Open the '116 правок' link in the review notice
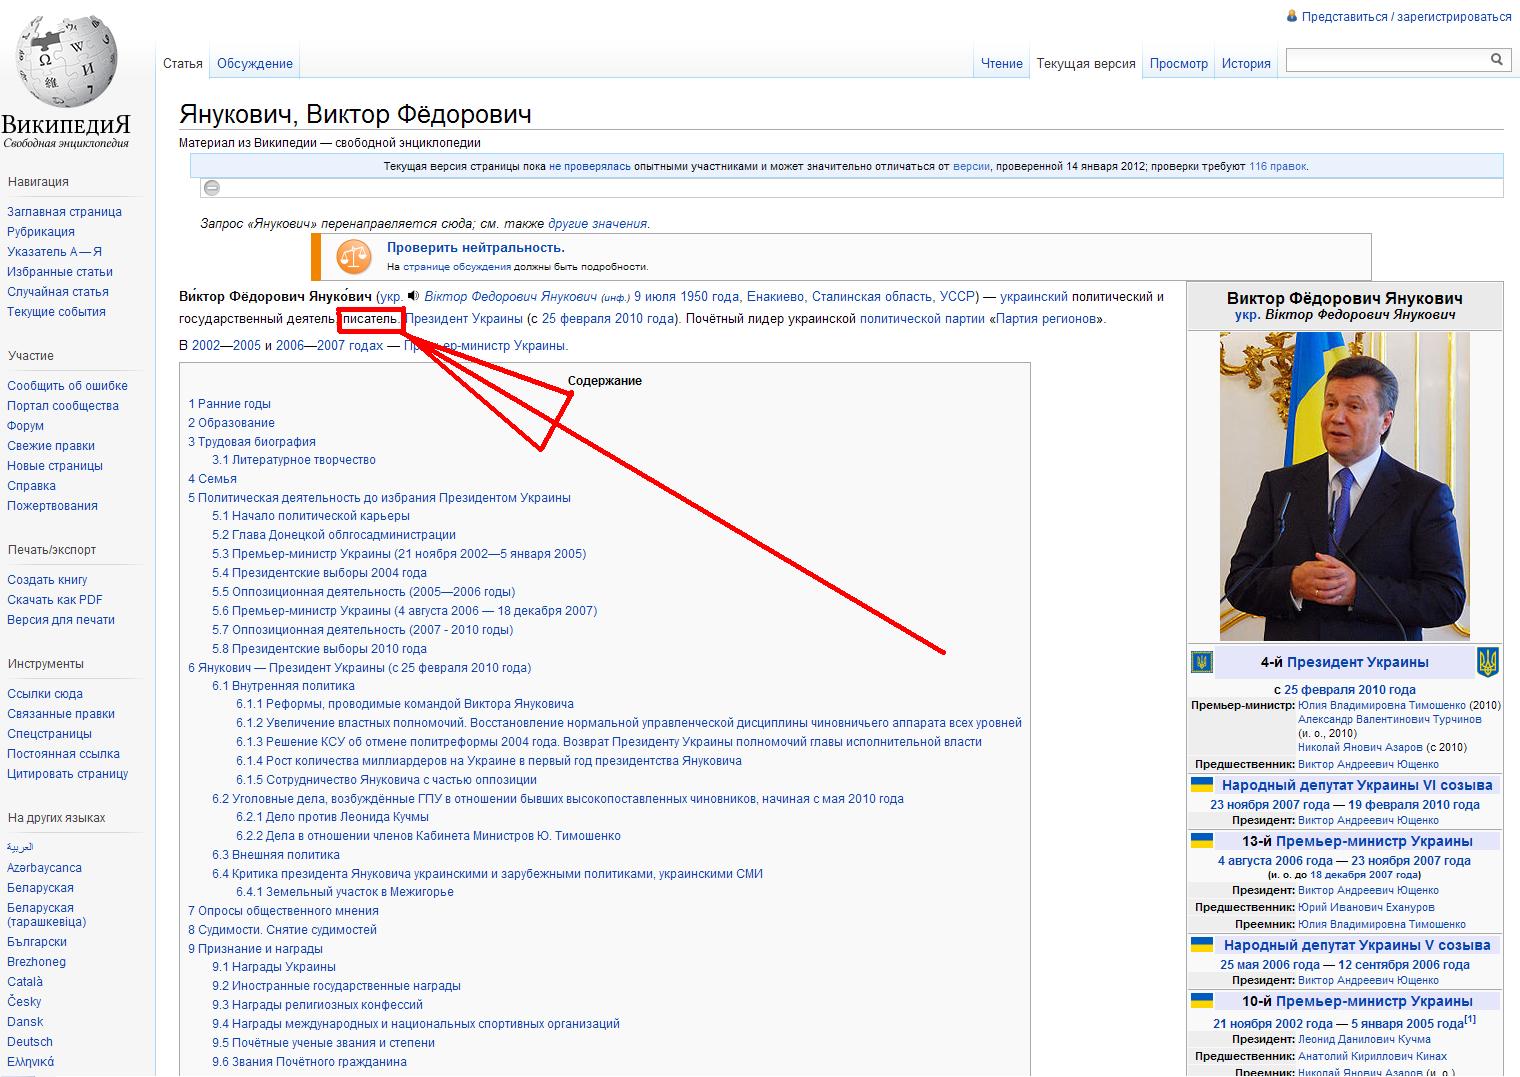The height and width of the screenshot is (1077, 1520). click(1278, 166)
